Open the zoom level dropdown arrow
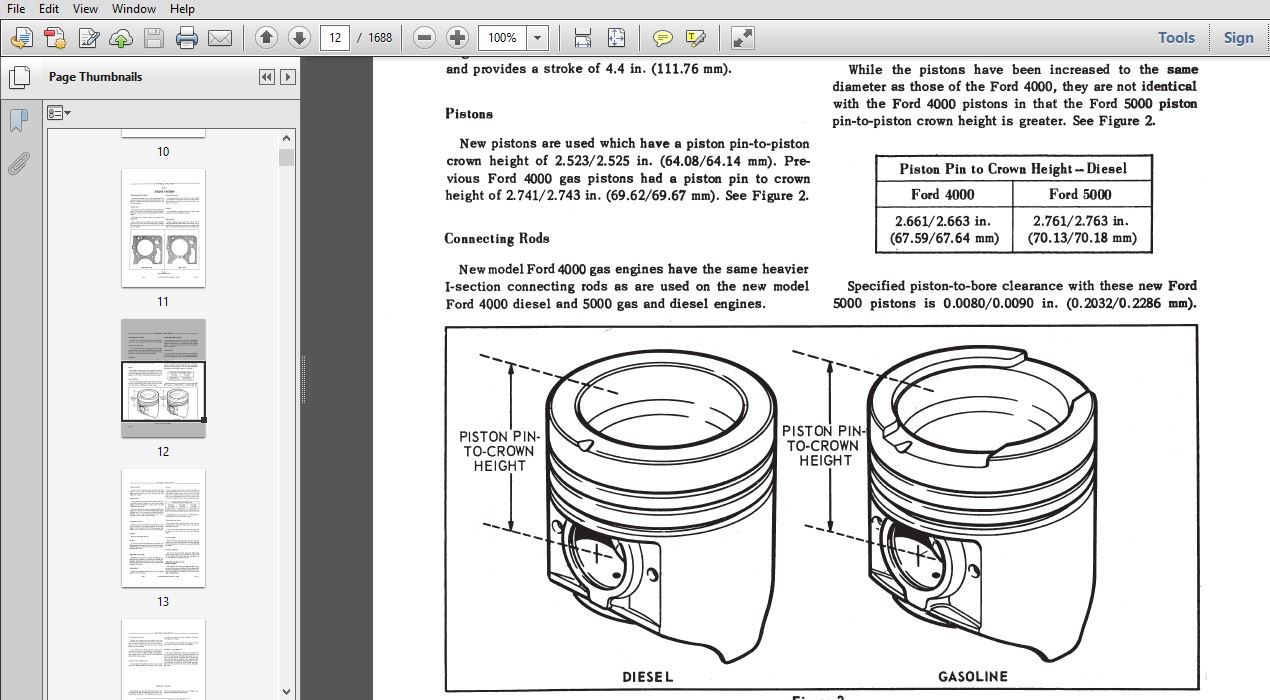 [538, 38]
